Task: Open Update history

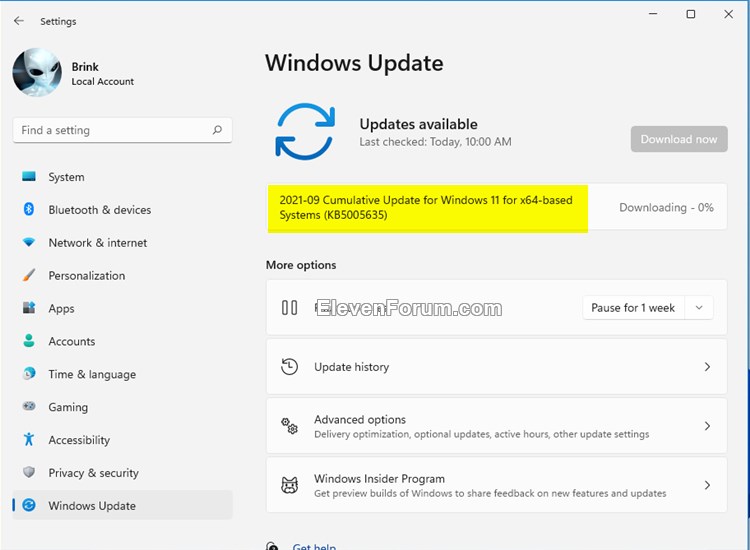Action: coord(496,367)
